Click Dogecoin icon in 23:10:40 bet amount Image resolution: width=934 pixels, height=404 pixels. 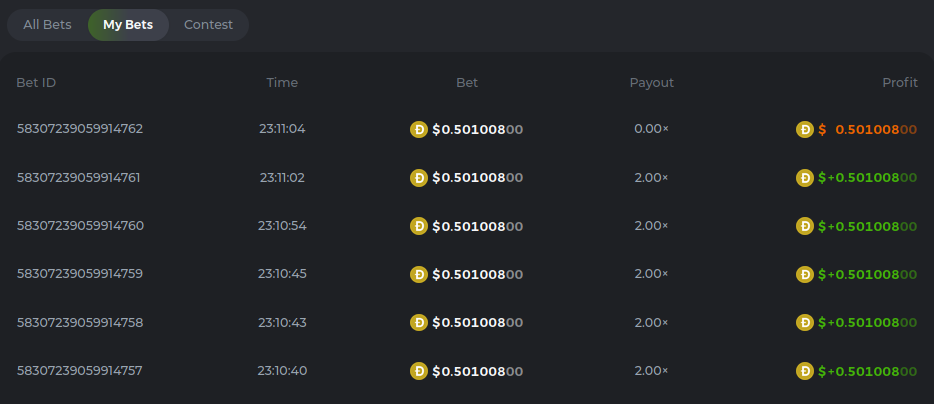tap(419, 371)
